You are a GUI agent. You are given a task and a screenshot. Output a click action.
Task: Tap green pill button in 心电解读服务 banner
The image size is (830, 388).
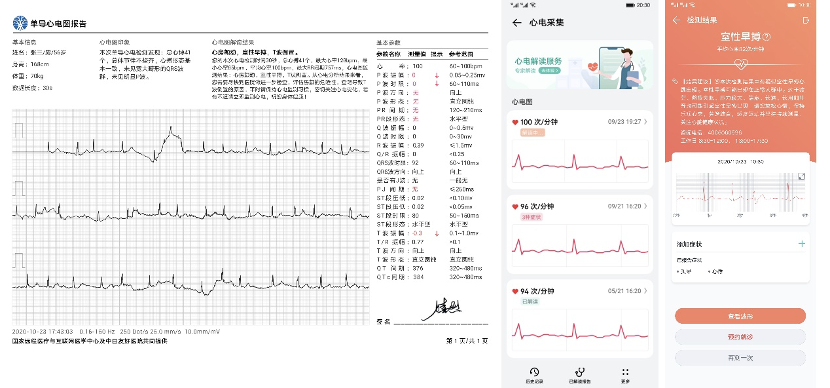tap(548, 70)
